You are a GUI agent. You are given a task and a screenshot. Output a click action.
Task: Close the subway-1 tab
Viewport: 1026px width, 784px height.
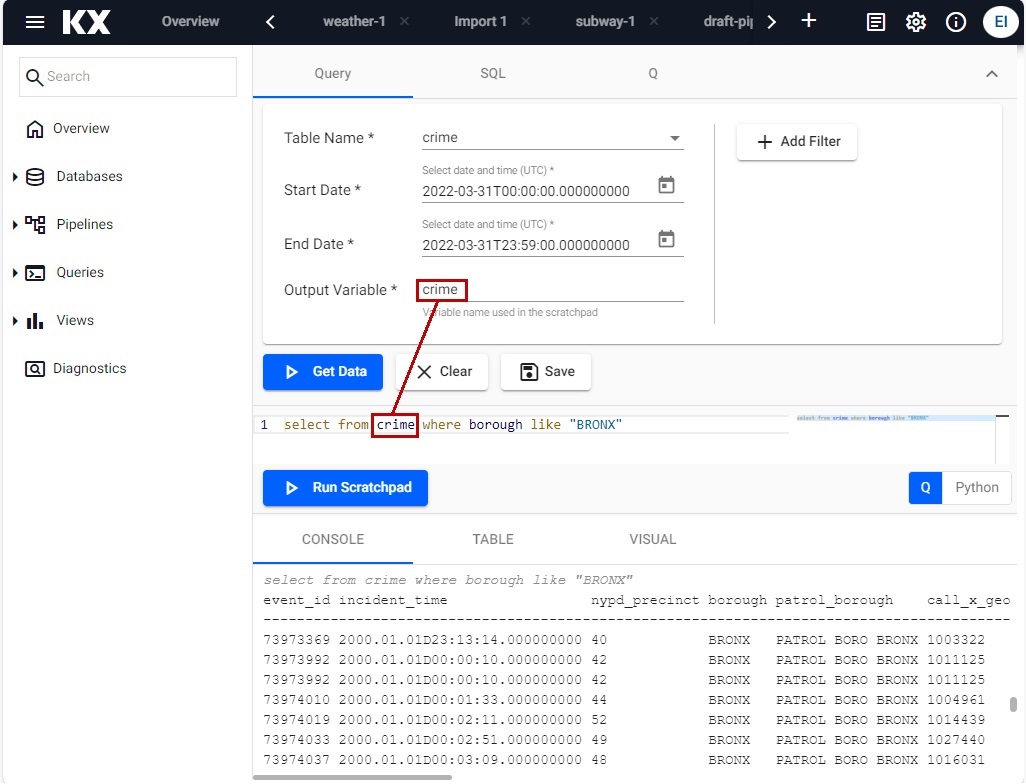(x=654, y=22)
